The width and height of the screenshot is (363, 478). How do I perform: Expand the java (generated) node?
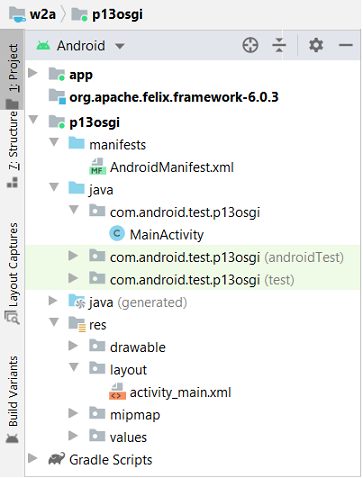[x=53, y=301]
